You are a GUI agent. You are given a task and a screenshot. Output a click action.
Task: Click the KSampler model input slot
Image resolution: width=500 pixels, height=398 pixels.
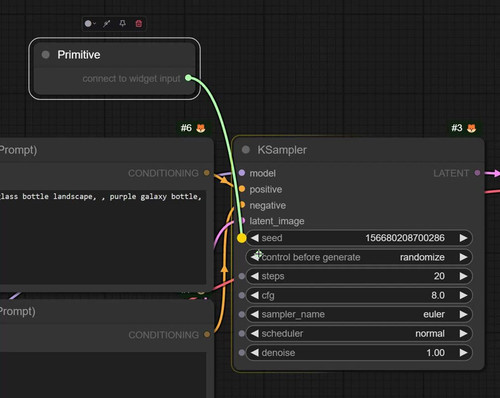point(242,173)
